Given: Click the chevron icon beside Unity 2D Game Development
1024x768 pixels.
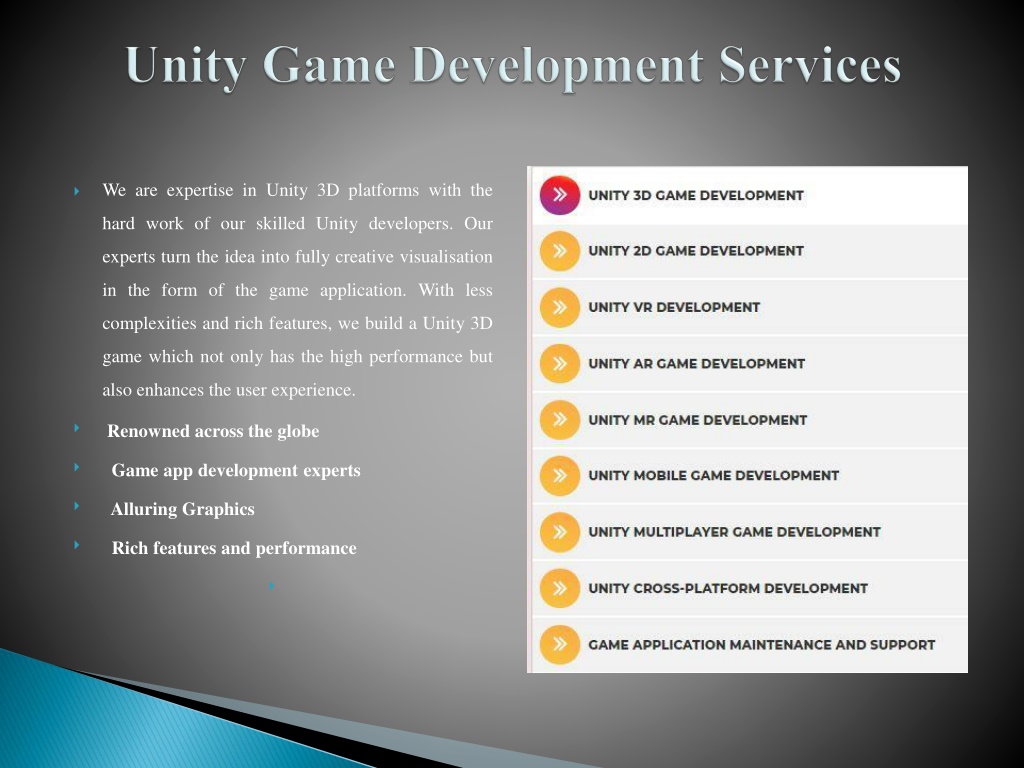Looking at the screenshot, I should 560,251.
